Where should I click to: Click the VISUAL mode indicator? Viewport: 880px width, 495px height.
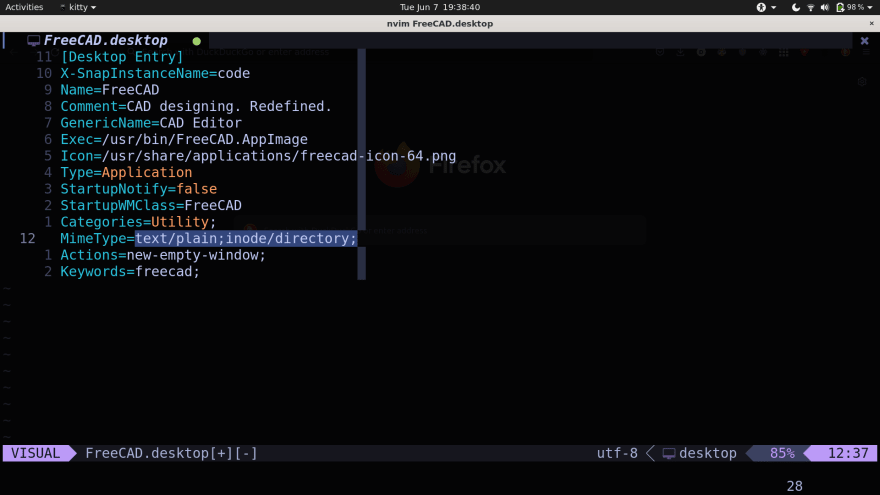(35, 453)
